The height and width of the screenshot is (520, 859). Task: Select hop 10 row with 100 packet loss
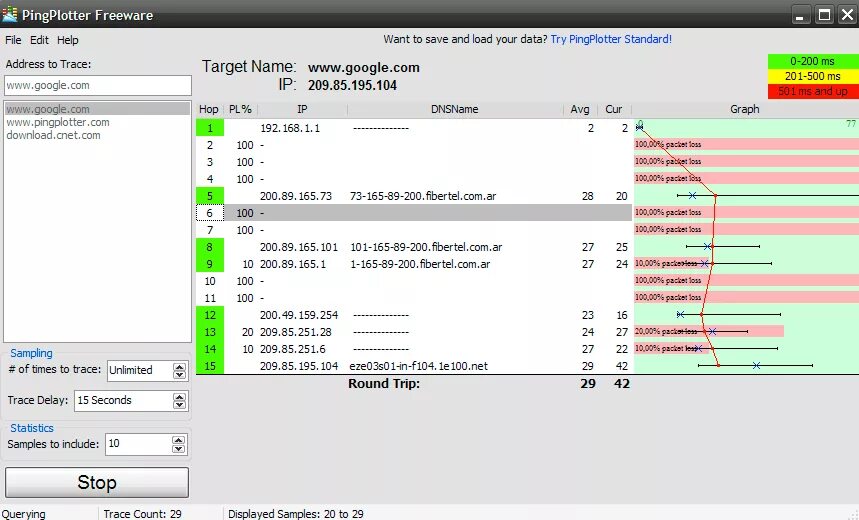point(414,281)
